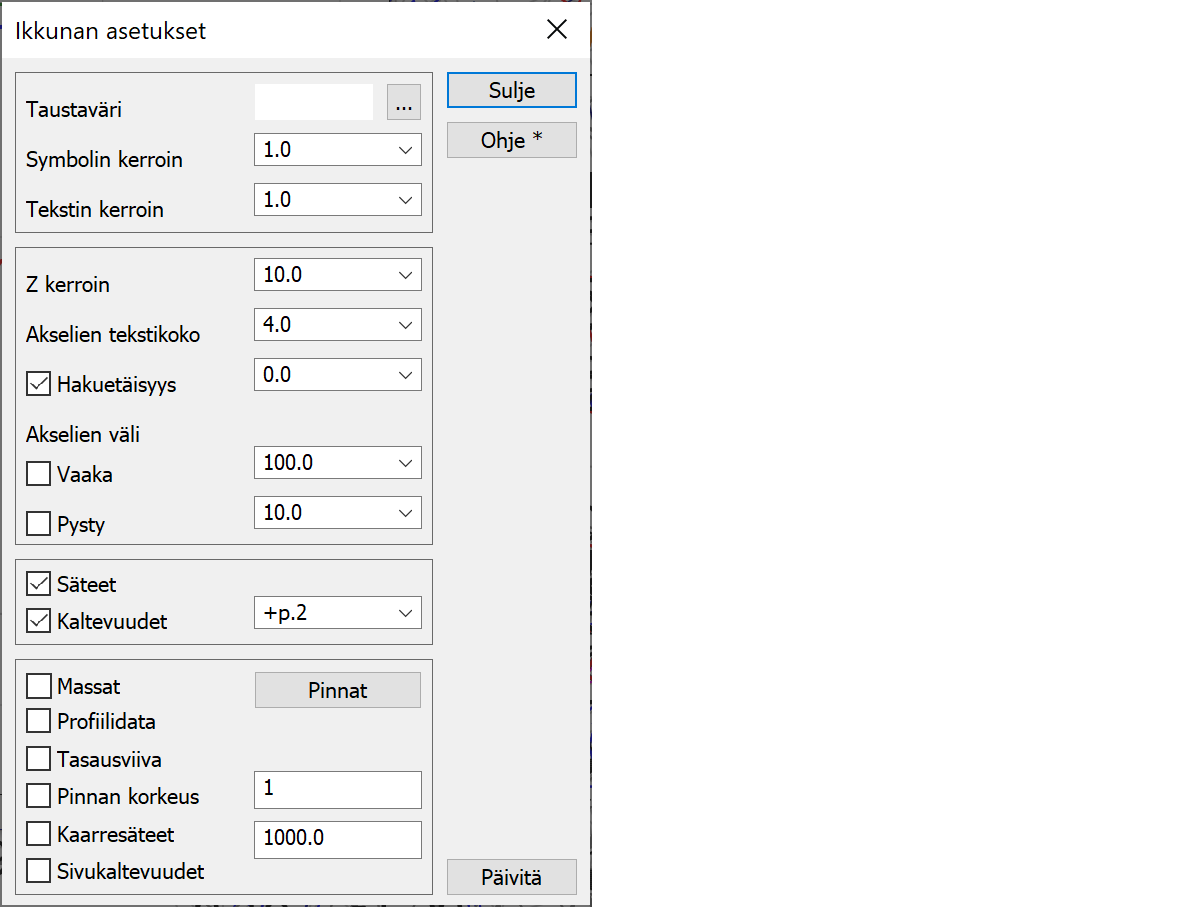The height and width of the screenshot is (907, 1200).
Task: Expand the Tekstin kerroin dropdown
Action: [x=338, y=200]
